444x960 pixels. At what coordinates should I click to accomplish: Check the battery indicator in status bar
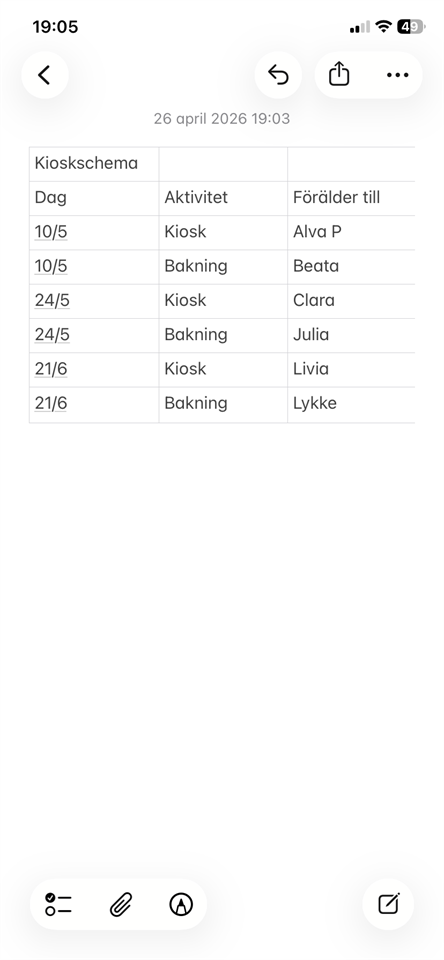pyautogui.click(x=411, y=27)
